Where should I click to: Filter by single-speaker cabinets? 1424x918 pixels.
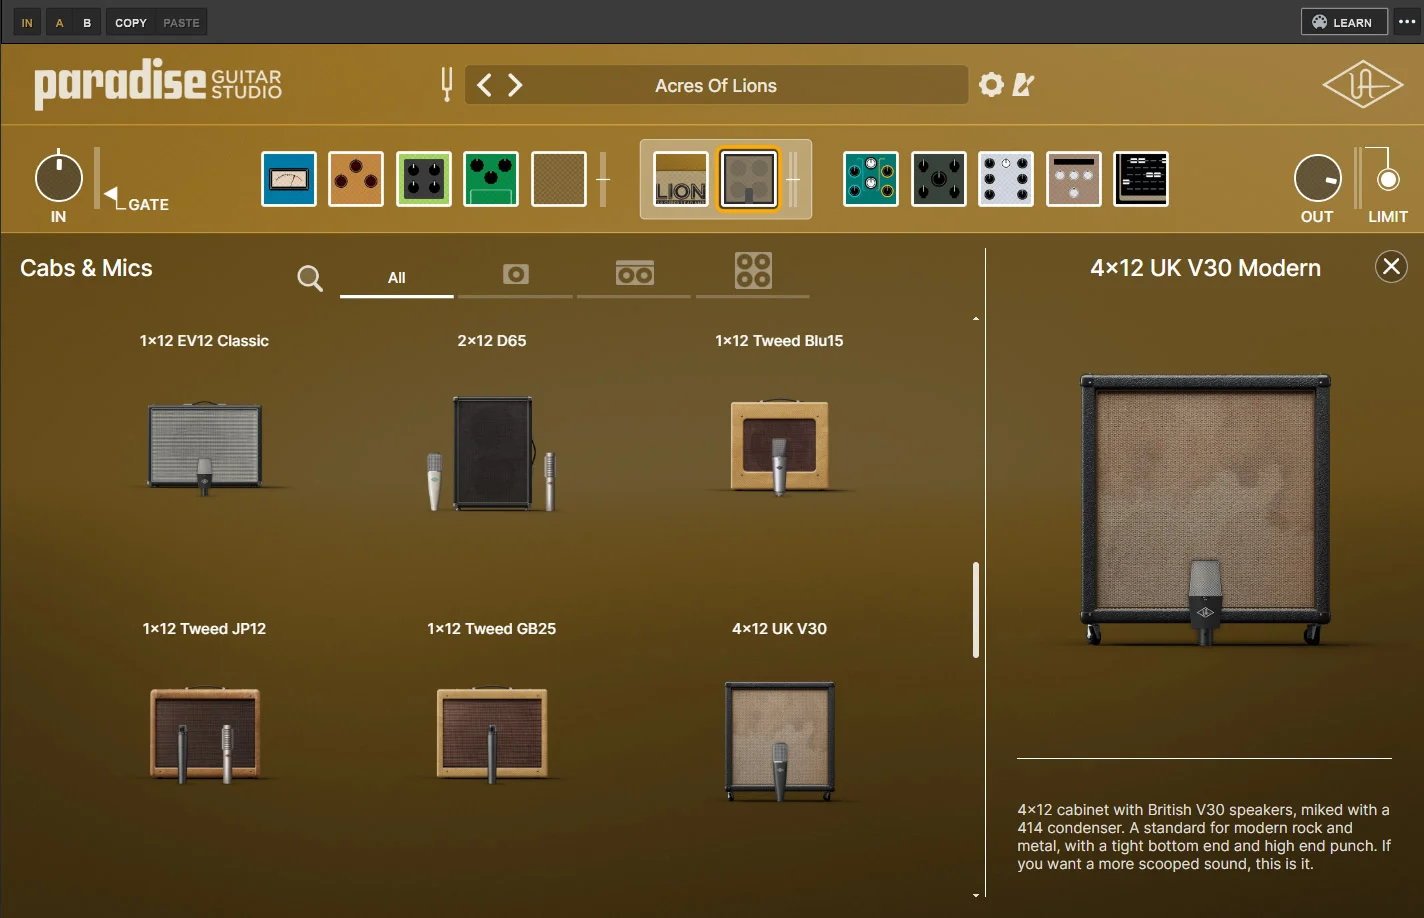516,274
